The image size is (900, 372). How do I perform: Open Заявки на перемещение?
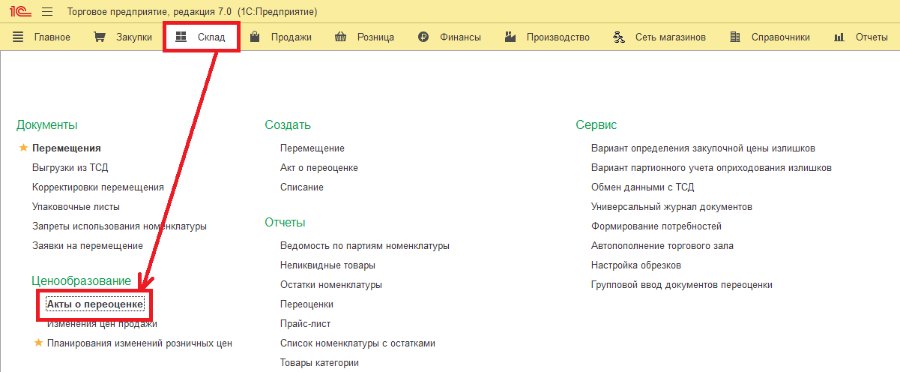click(x=88, y=246)
